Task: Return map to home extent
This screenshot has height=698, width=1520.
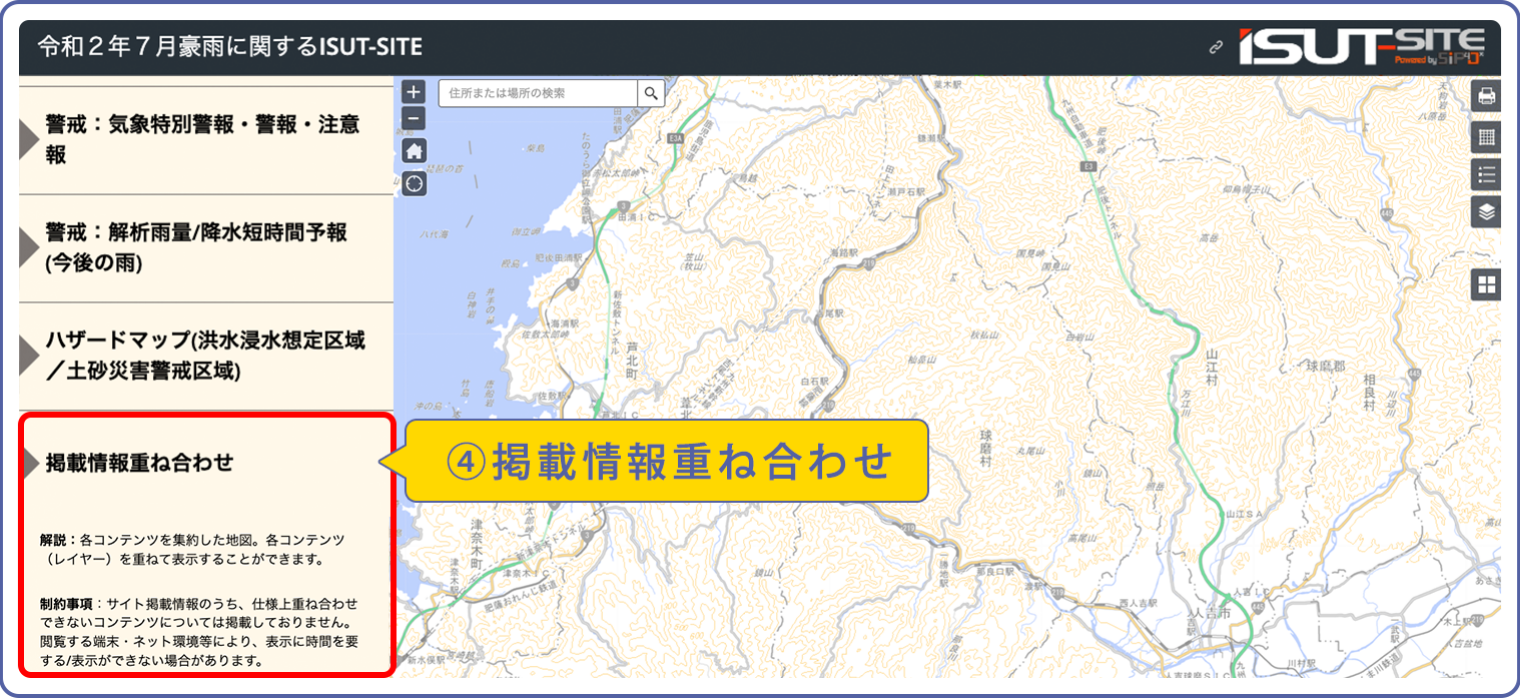Action: click(x=414, y=151)
